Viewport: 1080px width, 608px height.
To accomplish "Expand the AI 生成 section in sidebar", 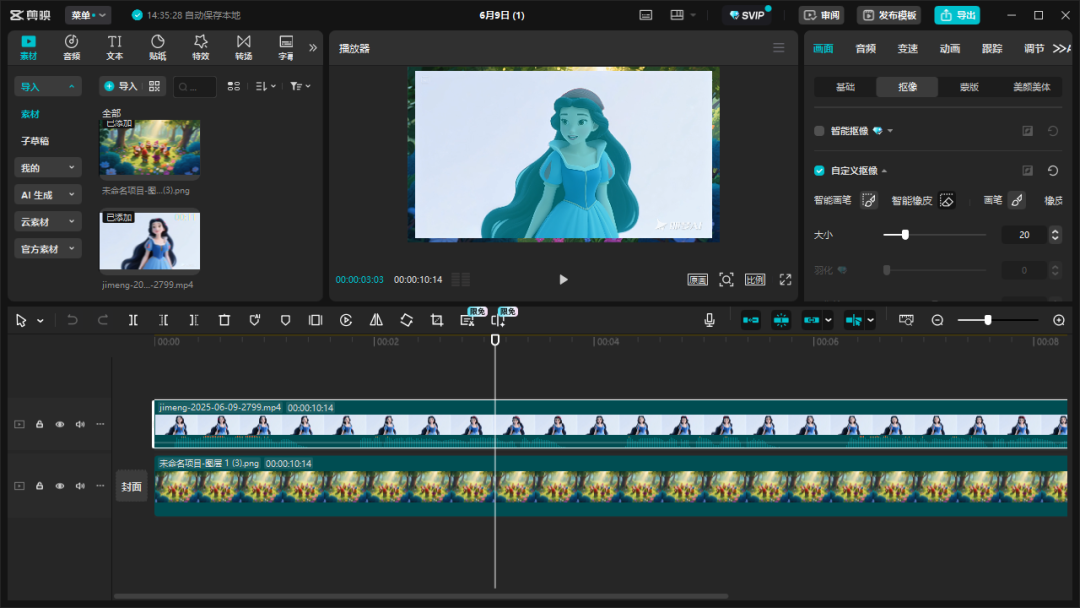I will tap(47, 195).
